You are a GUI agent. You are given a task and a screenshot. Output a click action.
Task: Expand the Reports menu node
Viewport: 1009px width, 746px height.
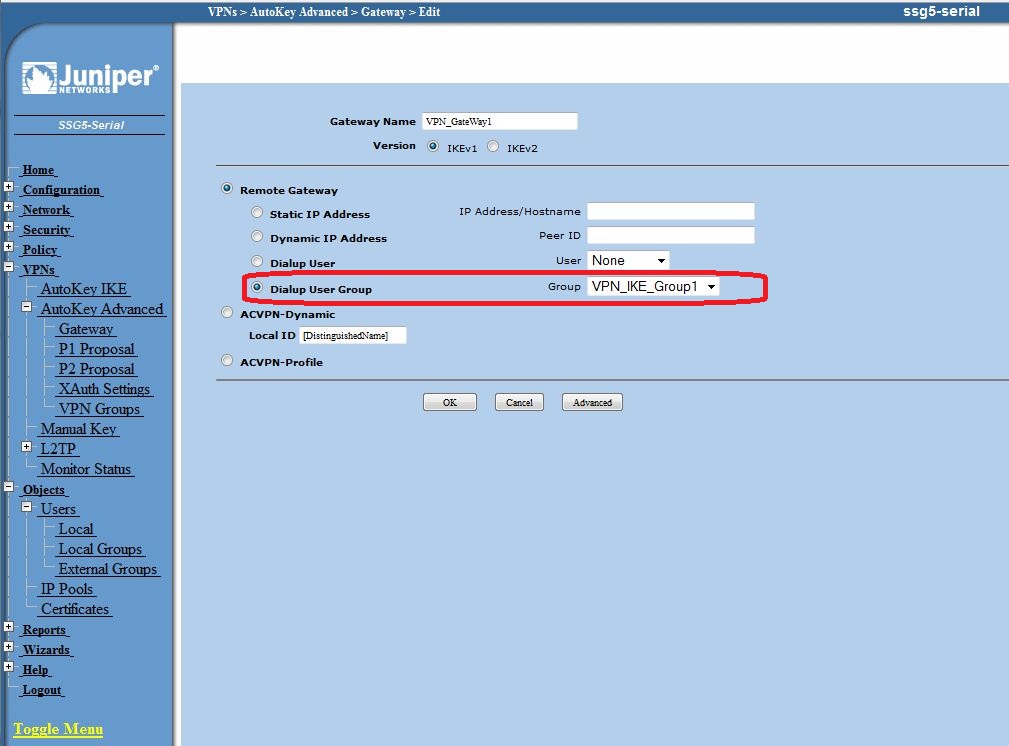pyautogui.click(x=8, y=626)
